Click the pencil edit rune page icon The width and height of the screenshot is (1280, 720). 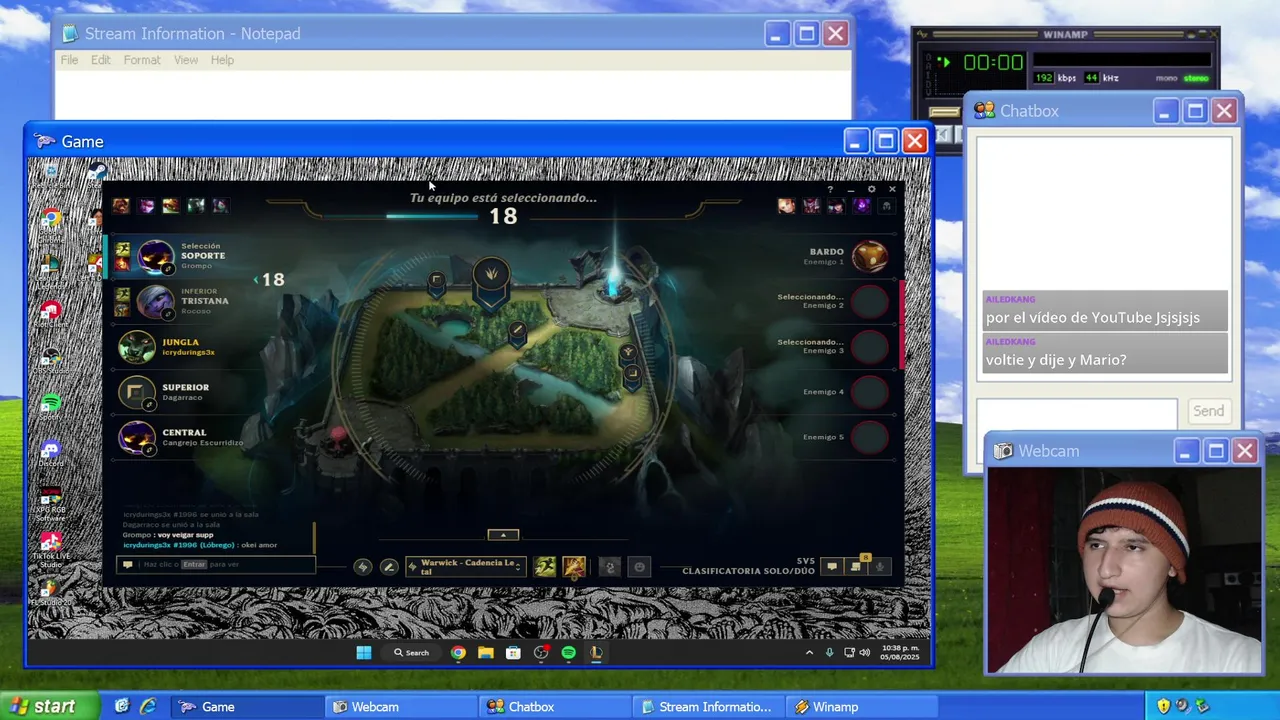[x=389, y=567]
